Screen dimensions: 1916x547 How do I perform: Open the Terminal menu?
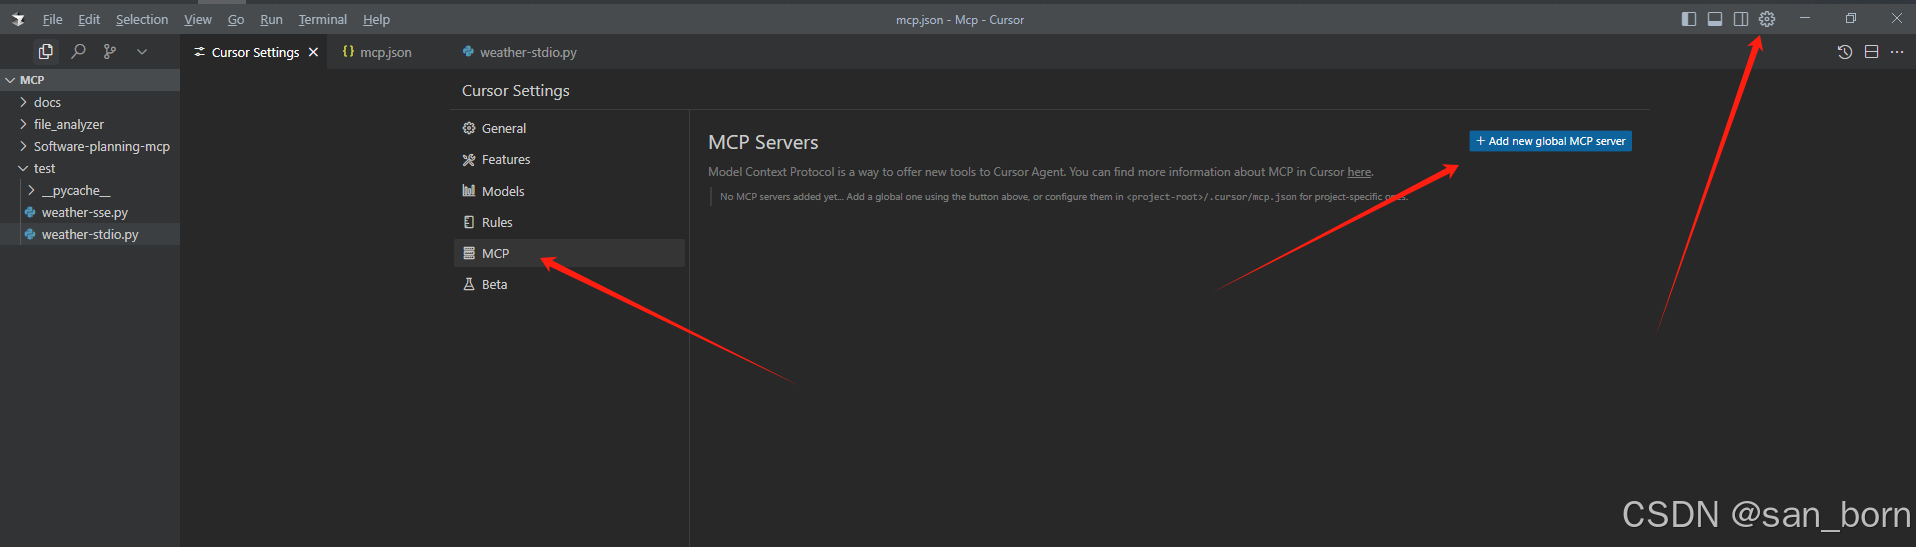(x=322, y=19)
